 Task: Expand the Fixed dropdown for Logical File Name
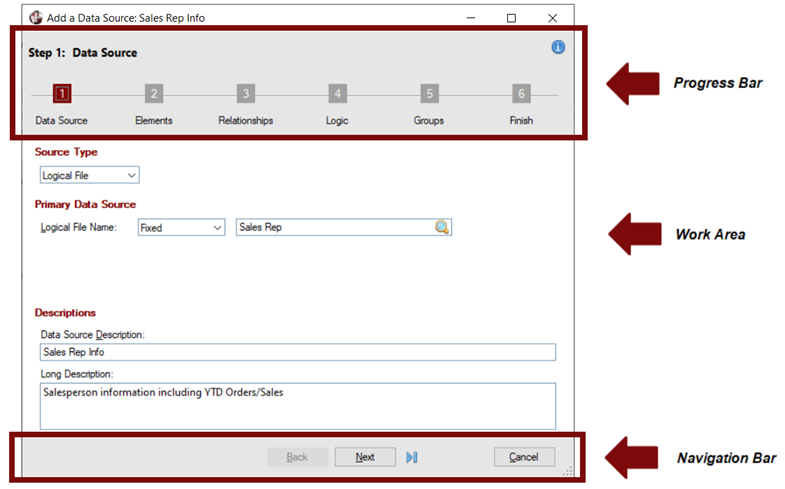(181, 228)
